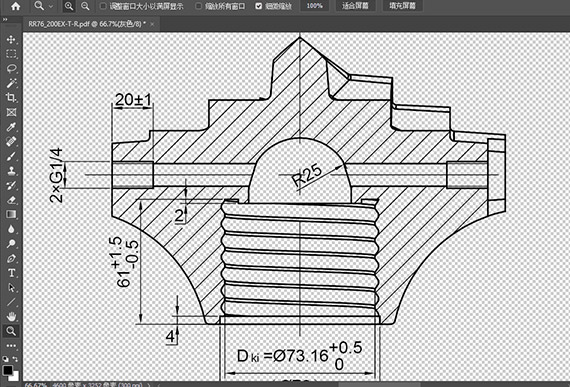Viewport: 570px width, 387px height.
Task: Open the black foreground color swatch
Action: [7, 370]
